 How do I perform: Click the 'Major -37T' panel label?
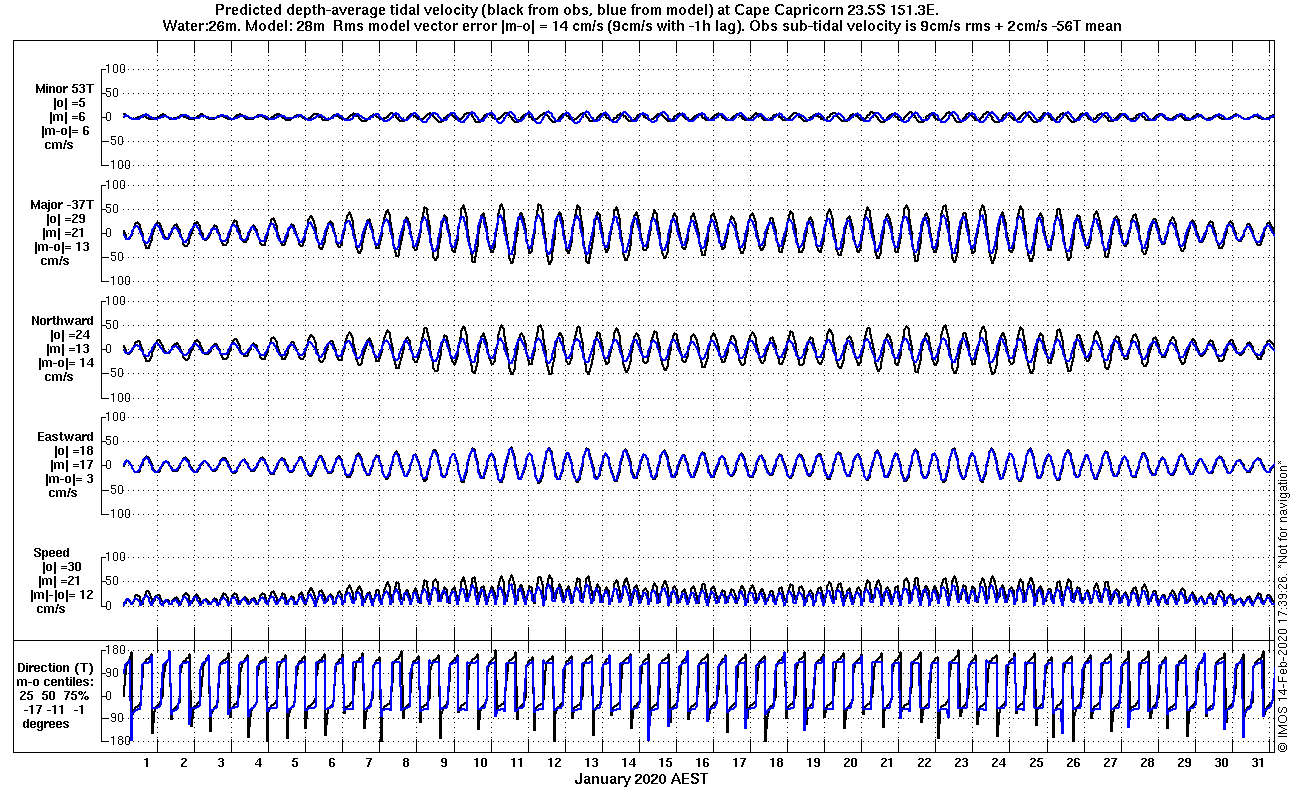62,205
